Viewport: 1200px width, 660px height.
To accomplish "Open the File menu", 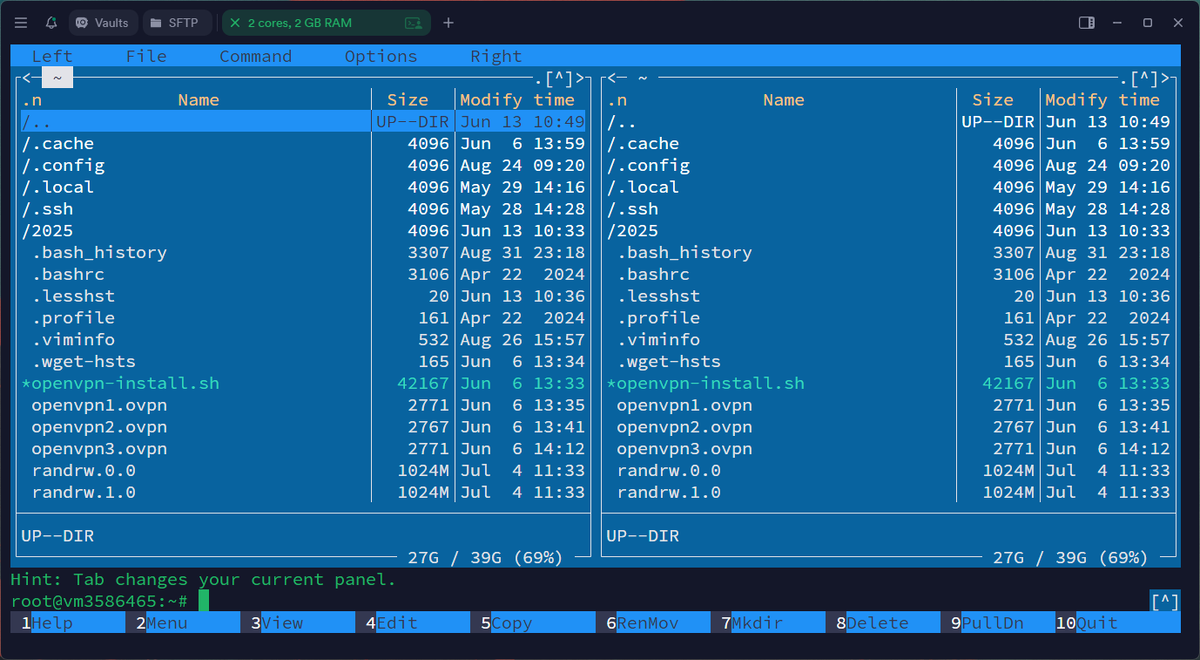I will tap(146, 56).
